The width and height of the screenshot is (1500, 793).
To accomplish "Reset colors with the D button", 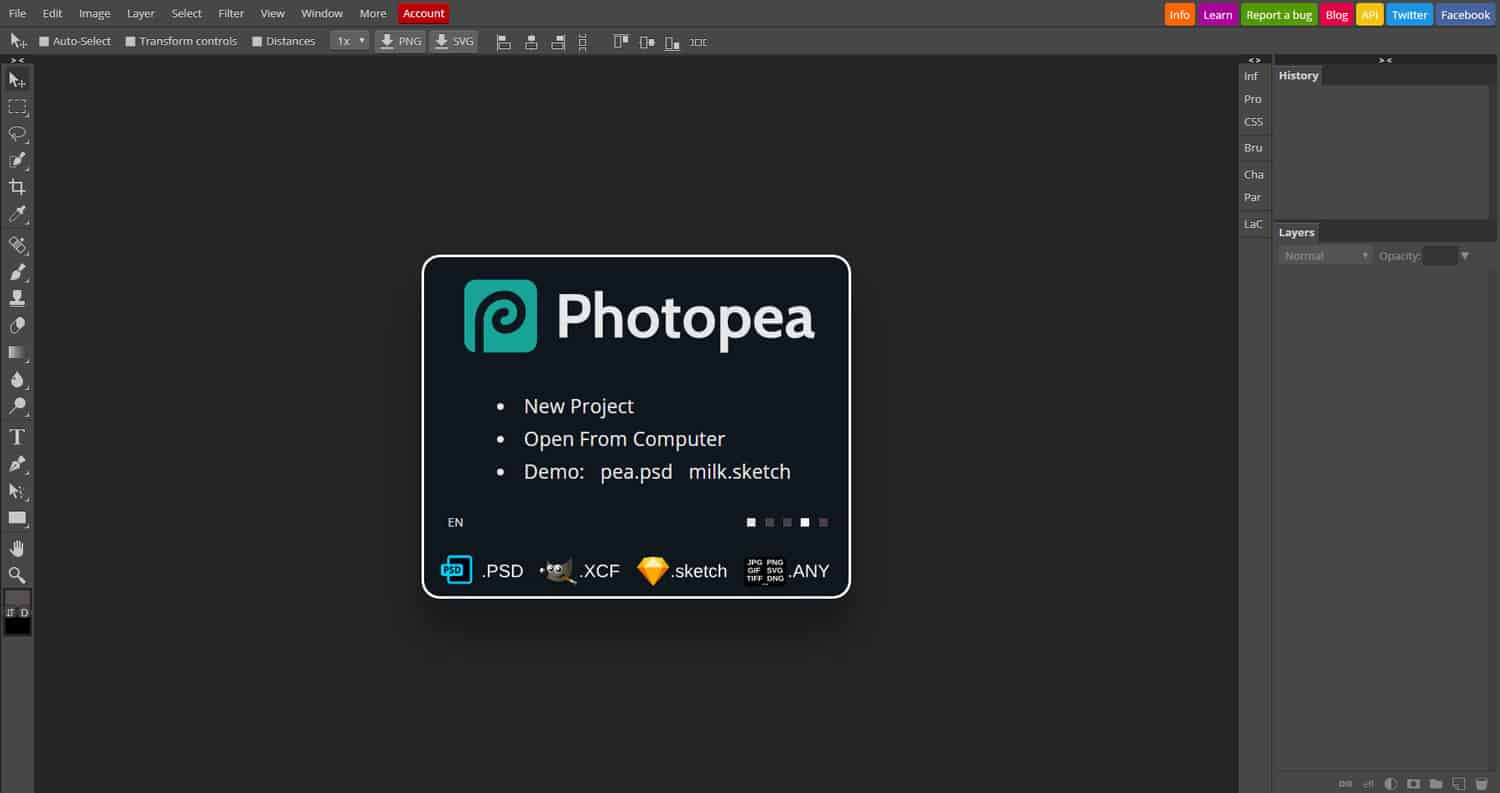I will (24, 612).
